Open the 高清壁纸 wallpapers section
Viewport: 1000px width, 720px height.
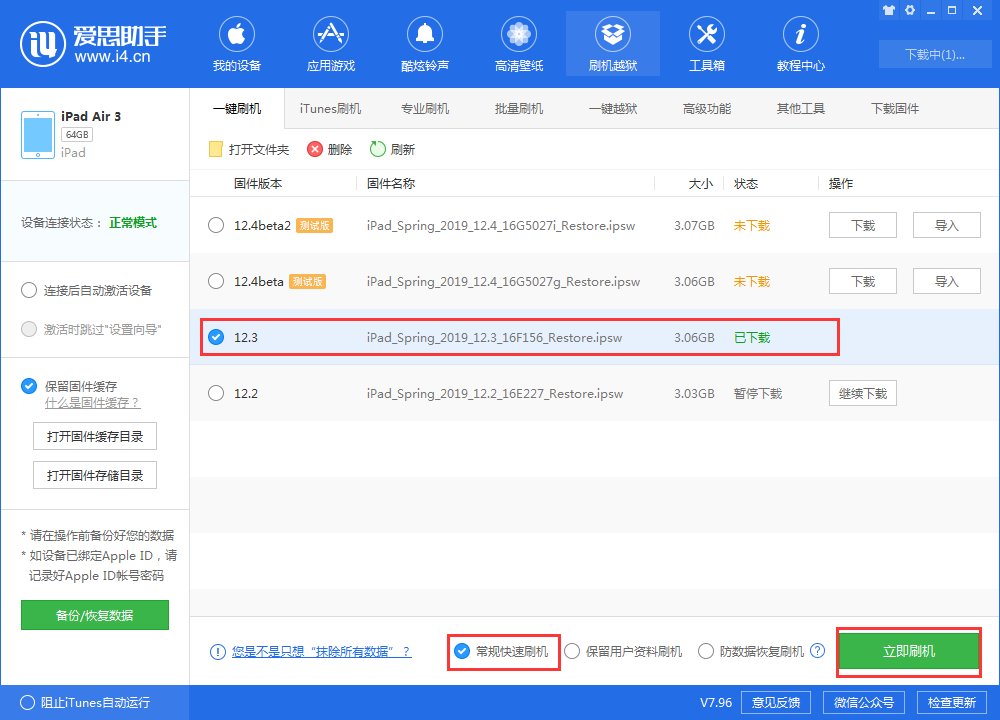click(x=518, y=43)
